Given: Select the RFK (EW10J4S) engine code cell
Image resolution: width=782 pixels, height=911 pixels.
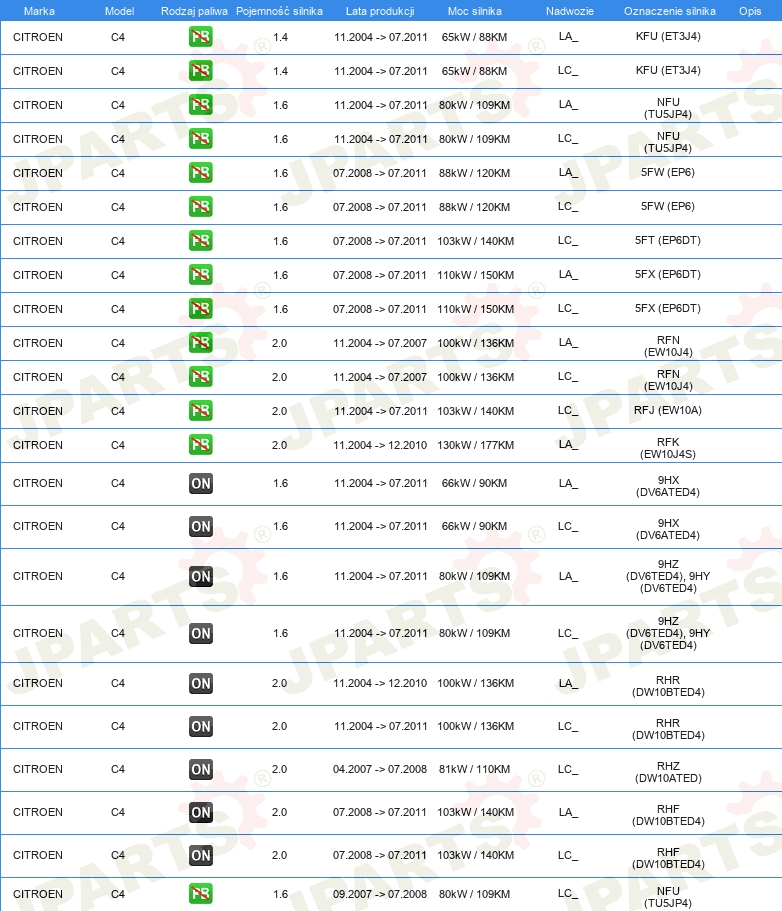Looking at the screenshot, I should click(x=668, y=448).
